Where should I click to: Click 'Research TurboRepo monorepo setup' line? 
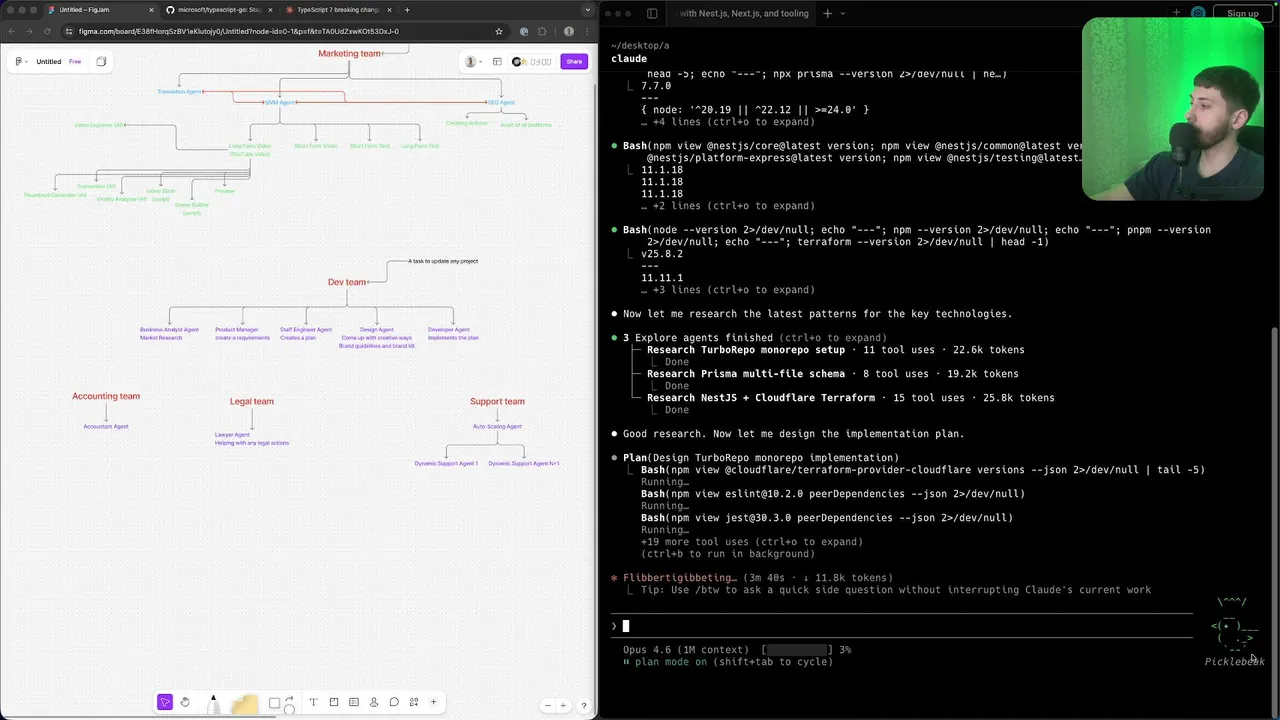(835, 350)
